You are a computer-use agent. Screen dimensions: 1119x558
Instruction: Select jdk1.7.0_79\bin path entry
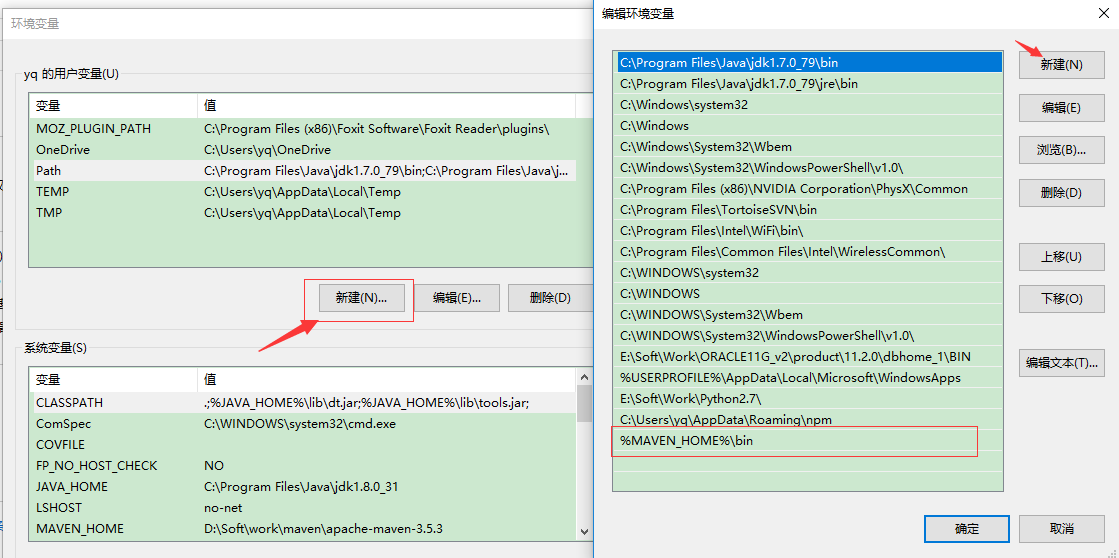click(x=809, y=63)
